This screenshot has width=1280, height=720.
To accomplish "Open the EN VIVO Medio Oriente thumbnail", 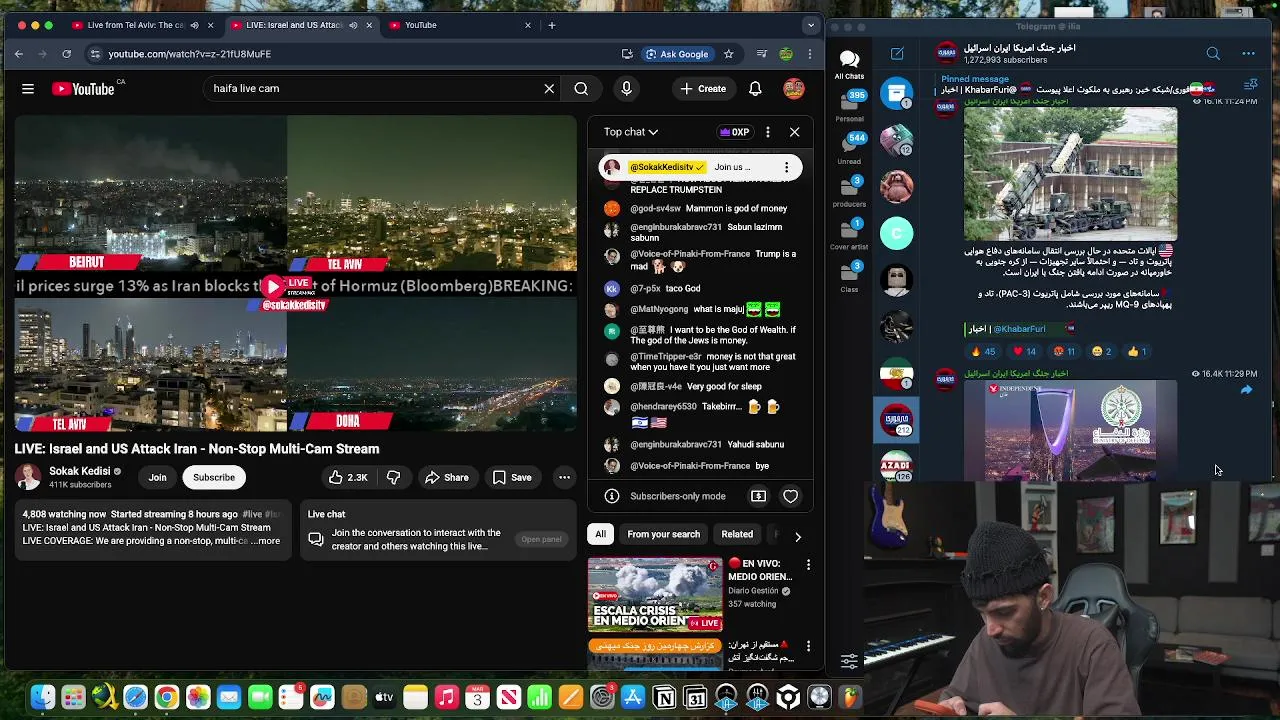I will (x=655, y=594).
